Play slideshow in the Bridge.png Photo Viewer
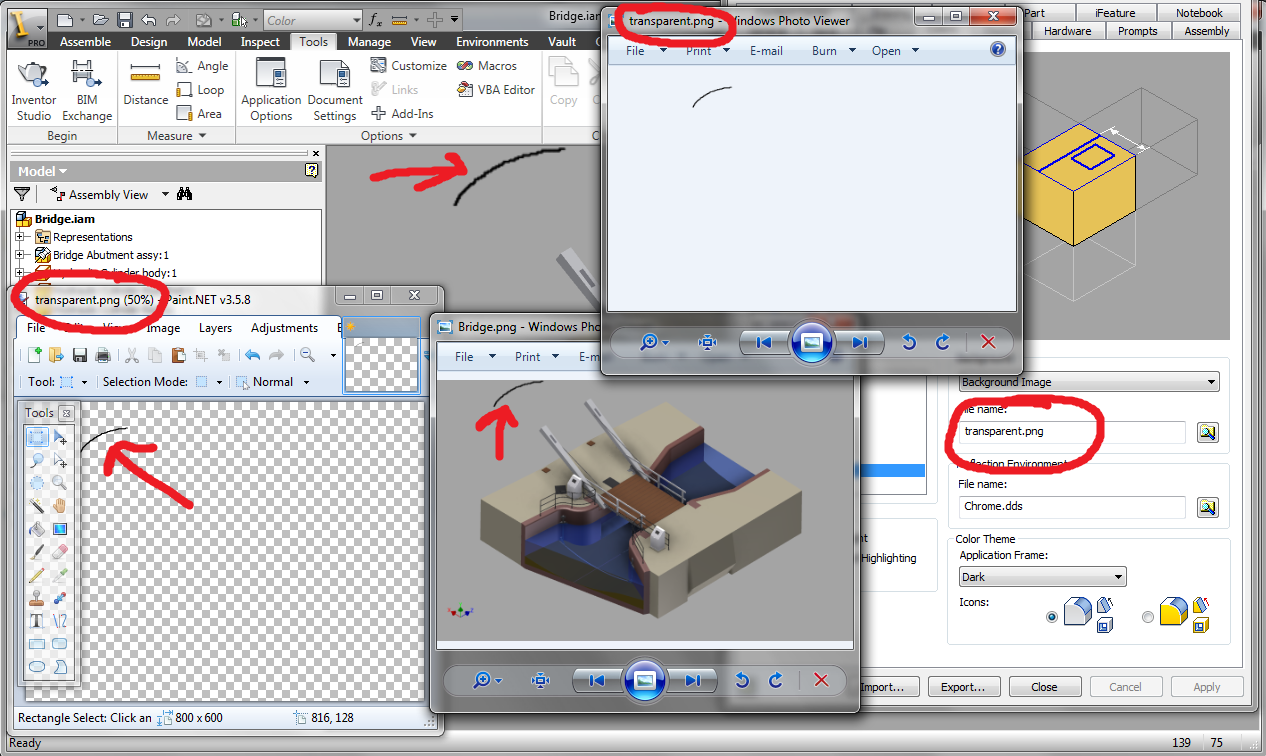Screen dimensions: 1266x756 tap(645, 680)
